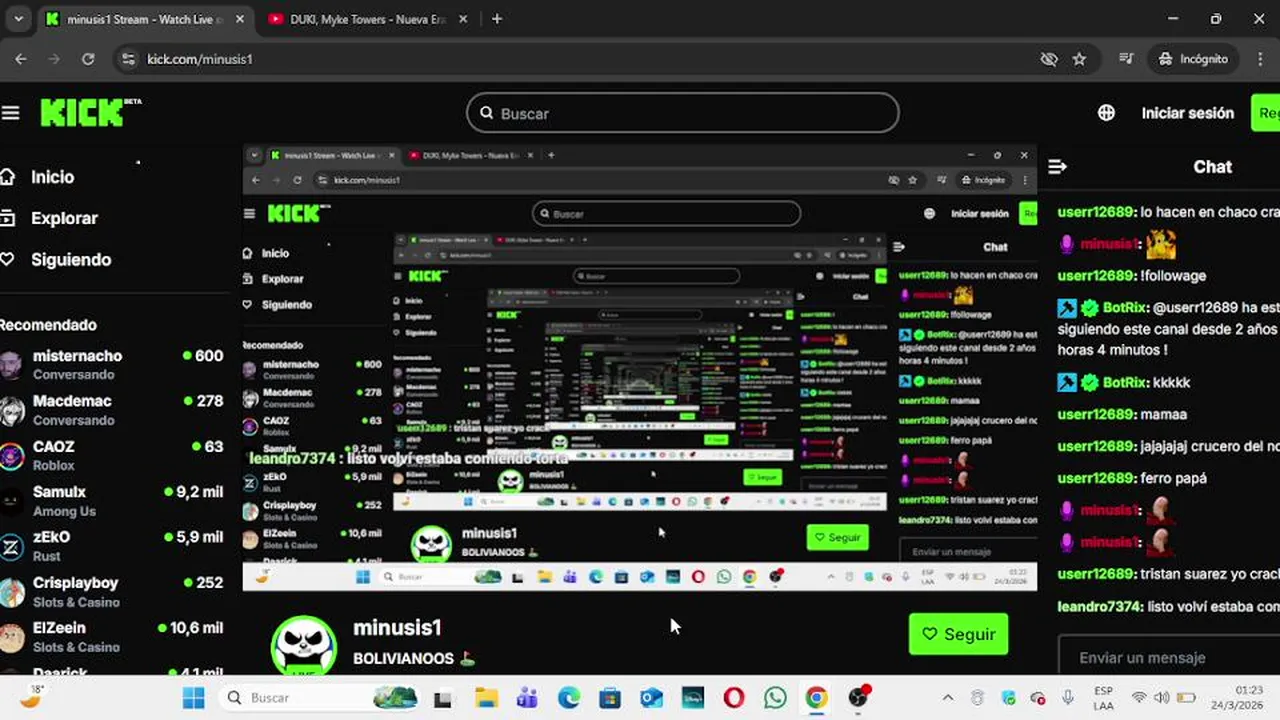The height and width of the screenshot is (720, 1280).
Task: Click the Buscar search field on Kick
Action: click(683, 113)
